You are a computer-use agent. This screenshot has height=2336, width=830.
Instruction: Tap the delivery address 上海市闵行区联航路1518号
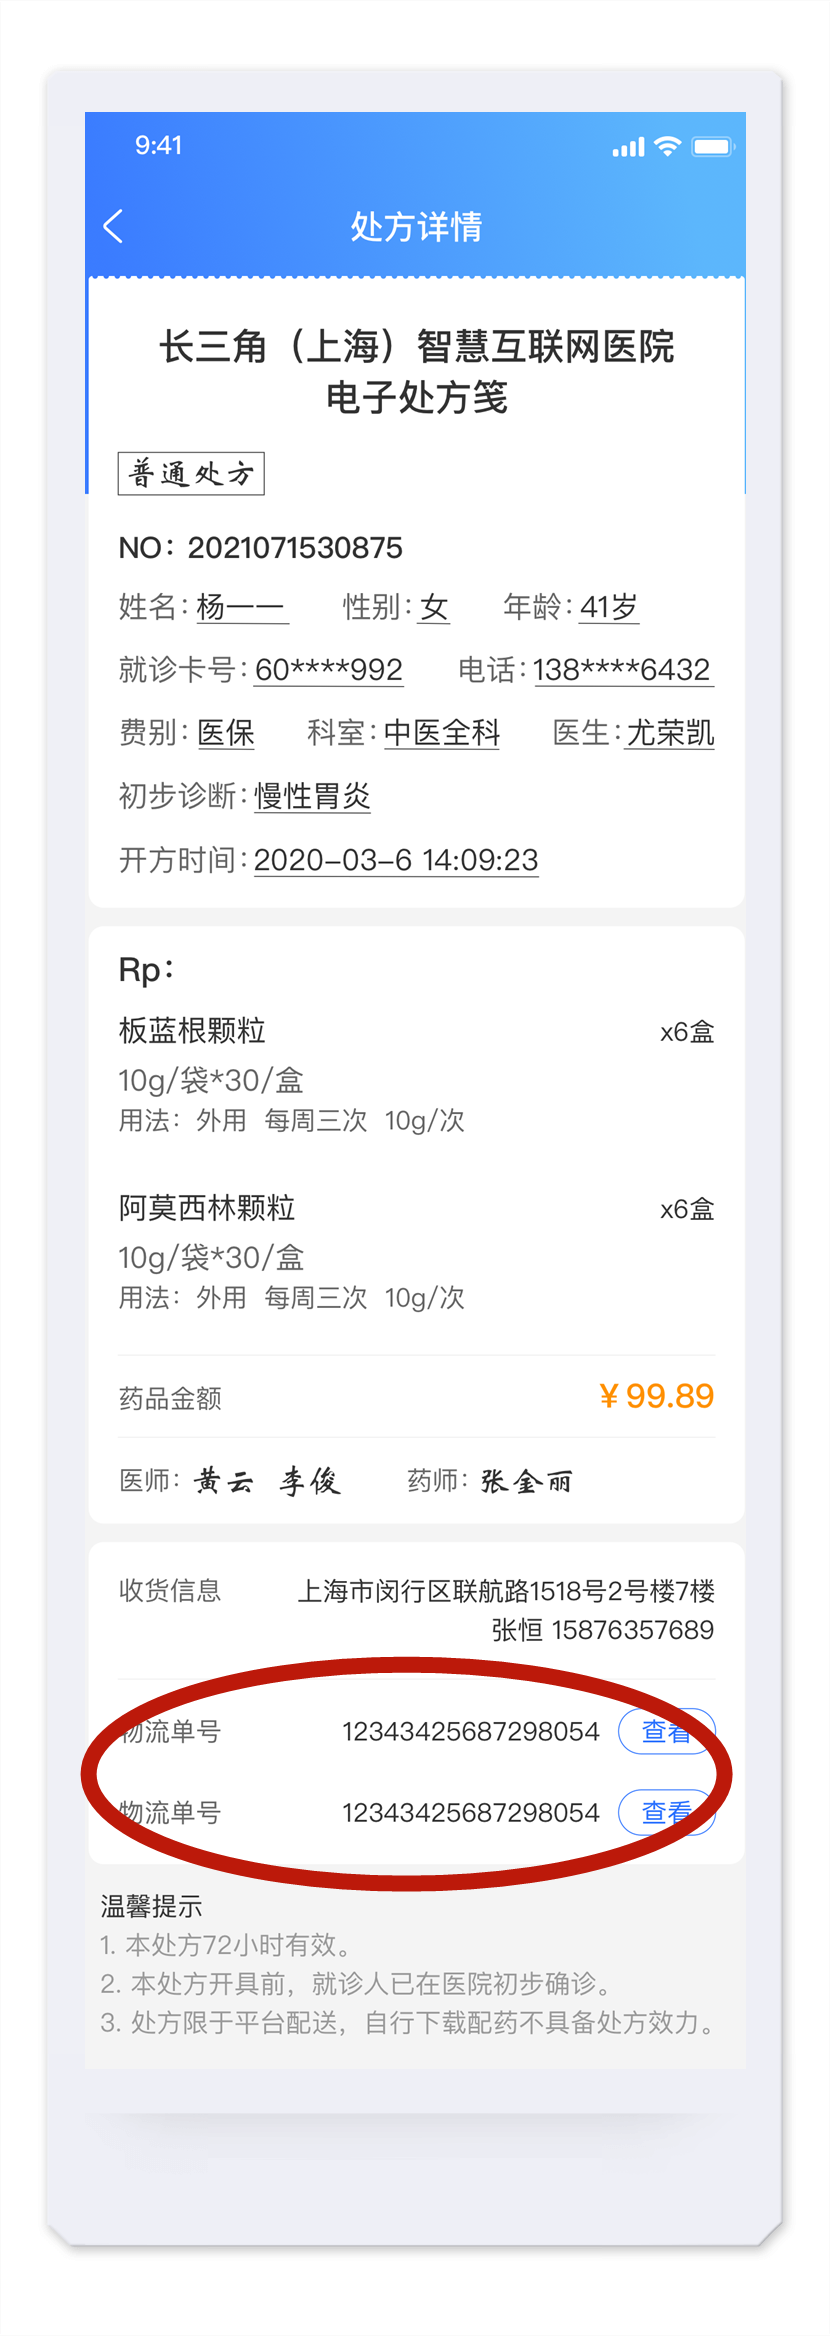click(x=506, y=1591)
